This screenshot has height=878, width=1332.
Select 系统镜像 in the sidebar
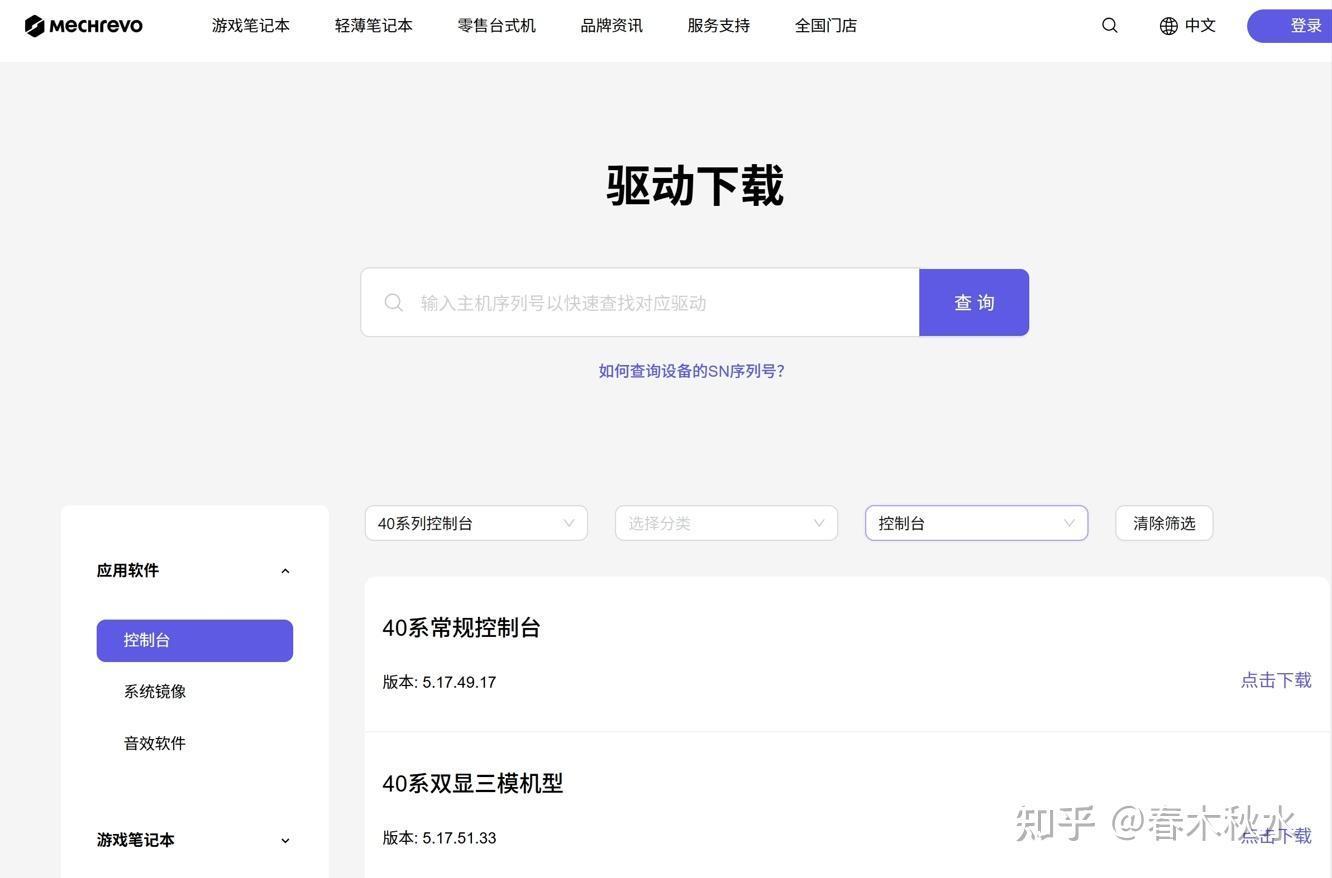pyautogui.click(x=155, y=691)
